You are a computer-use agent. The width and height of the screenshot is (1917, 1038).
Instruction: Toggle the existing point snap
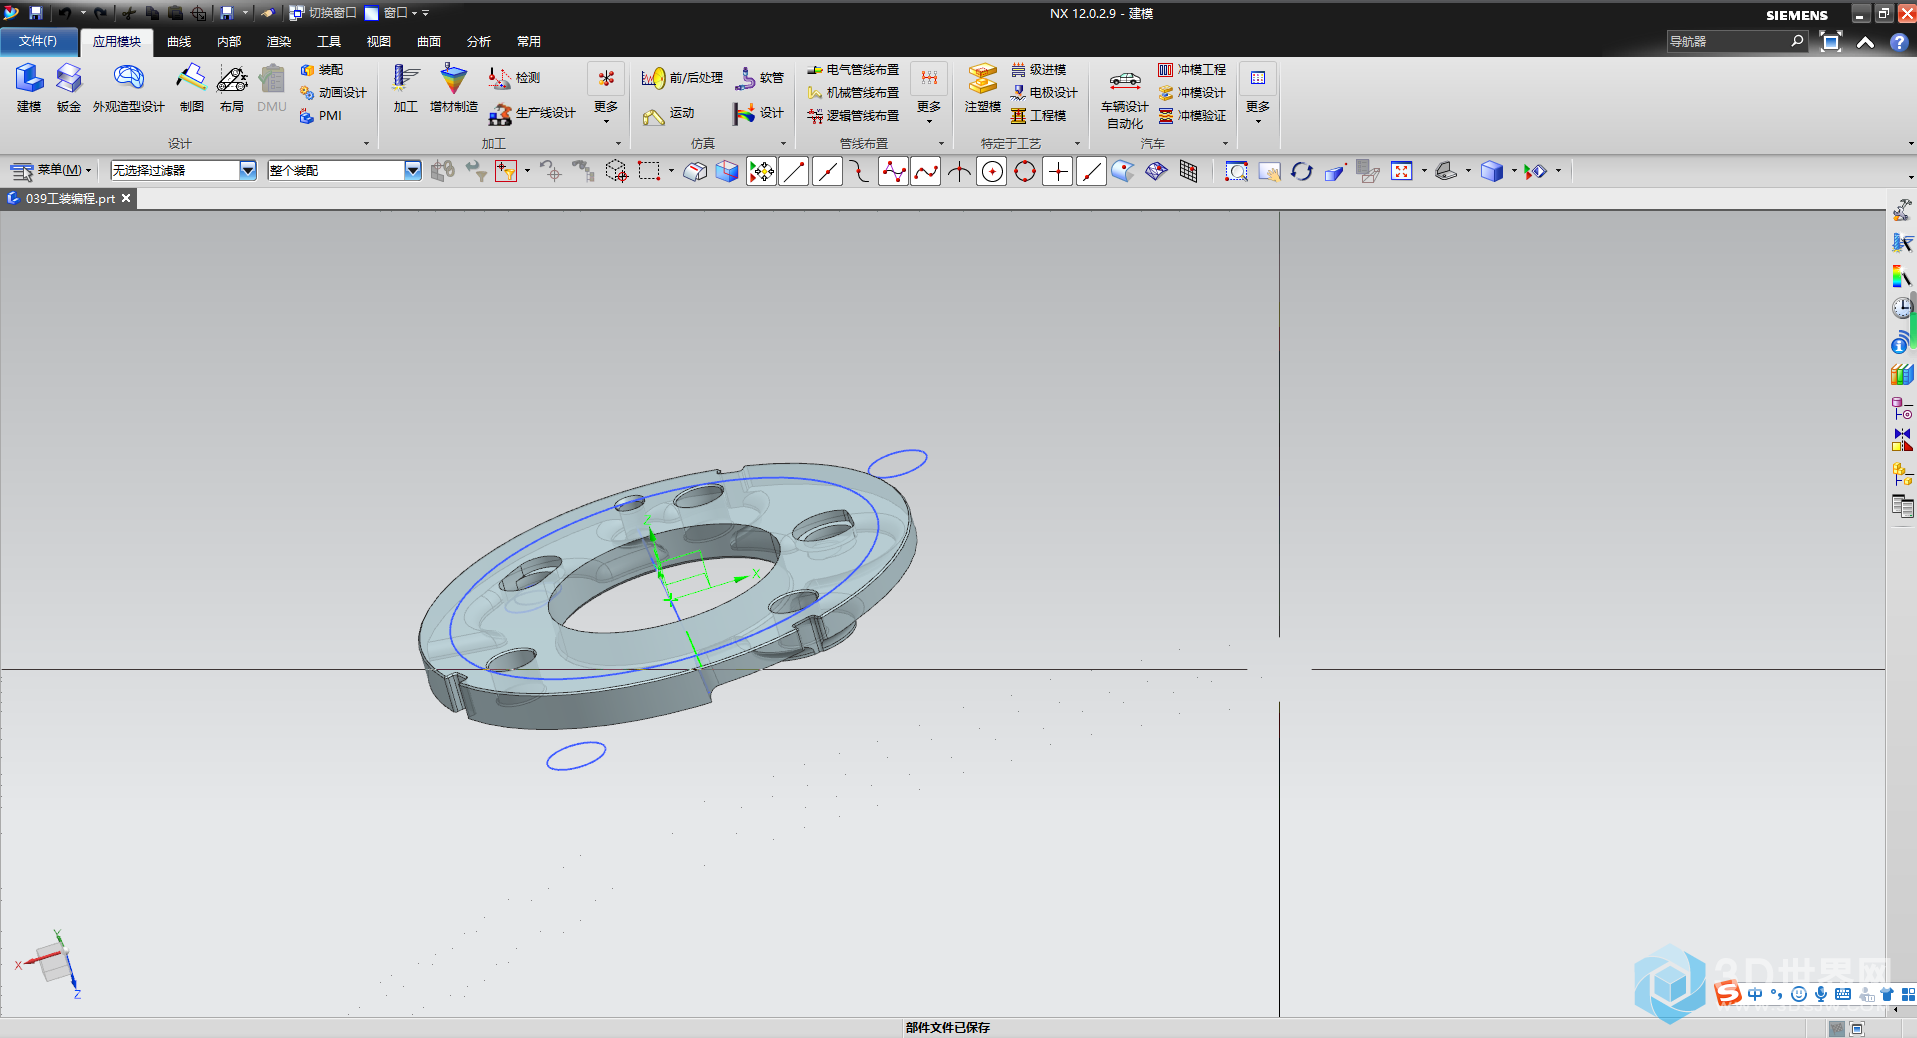pyautogui.click(x=1058, y=172)
